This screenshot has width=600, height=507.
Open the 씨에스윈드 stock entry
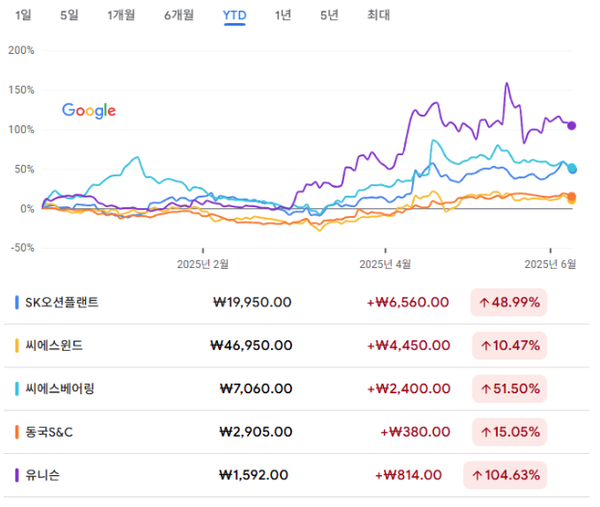(x=56, y=346)
